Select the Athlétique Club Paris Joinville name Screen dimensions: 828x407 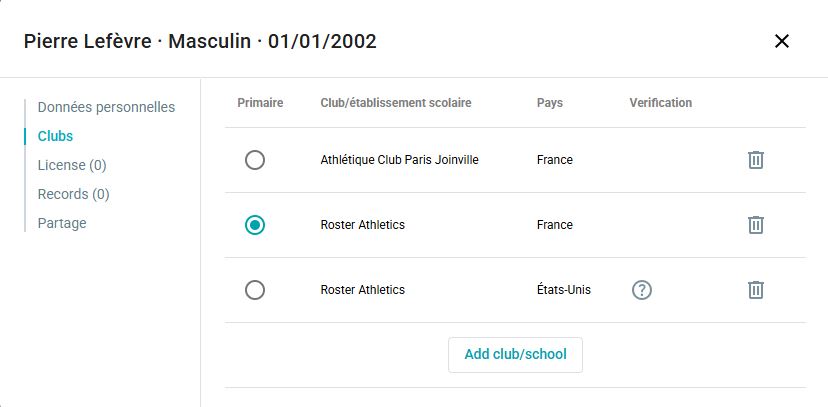coord(399,160)
